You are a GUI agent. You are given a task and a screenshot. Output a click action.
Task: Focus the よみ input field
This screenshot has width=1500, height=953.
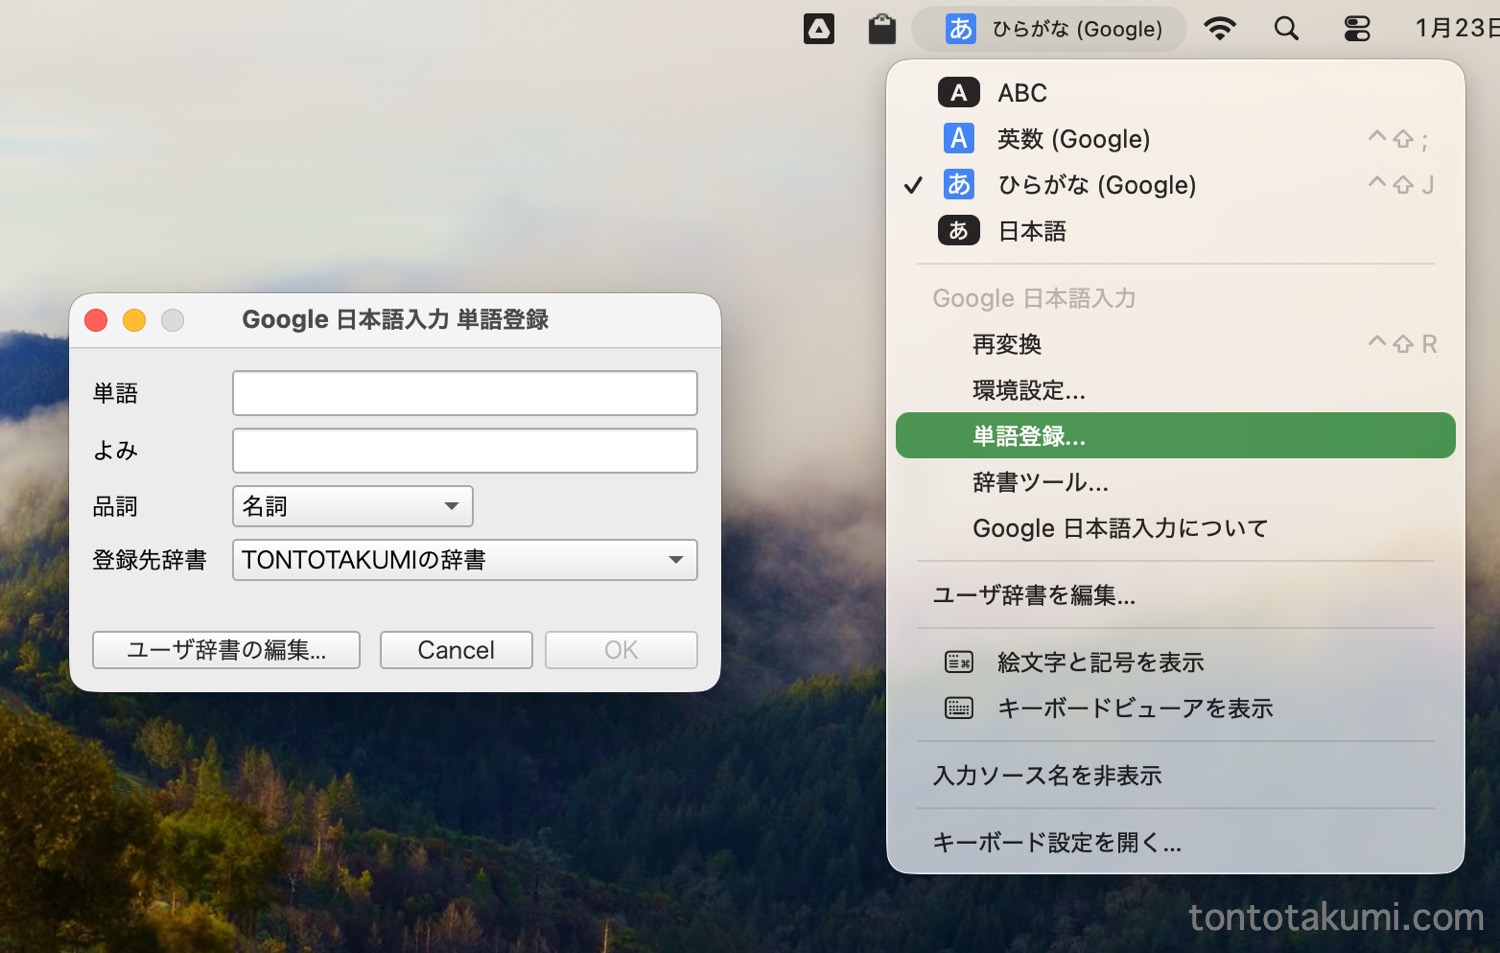[464, 451]
